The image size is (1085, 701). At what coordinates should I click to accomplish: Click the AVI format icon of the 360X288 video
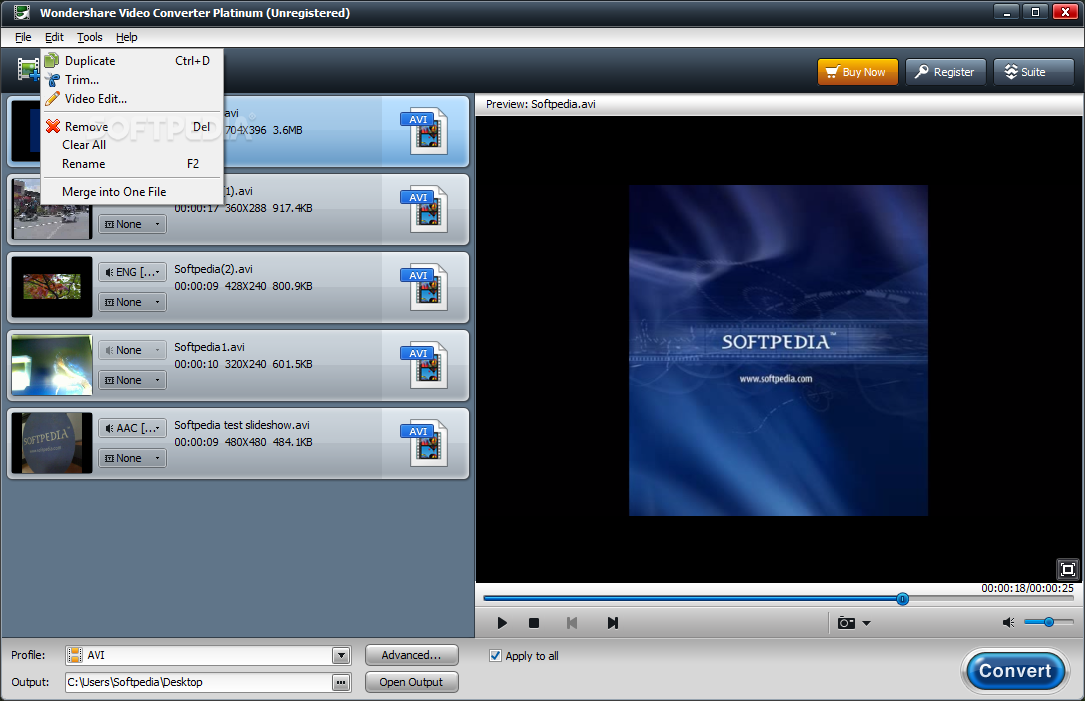point(424,209)
